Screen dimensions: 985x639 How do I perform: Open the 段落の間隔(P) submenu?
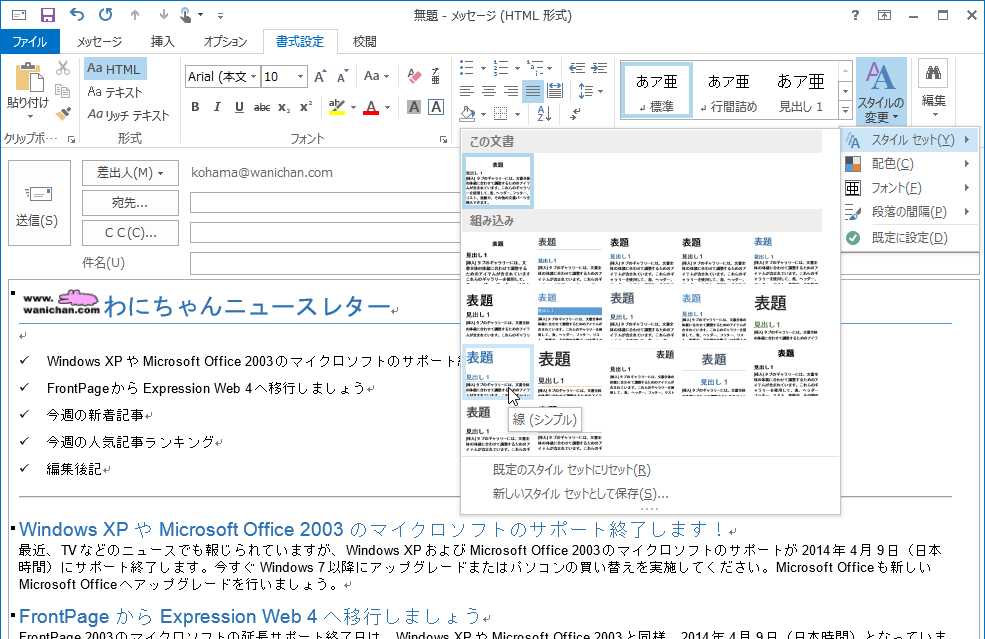pos(910,212)
